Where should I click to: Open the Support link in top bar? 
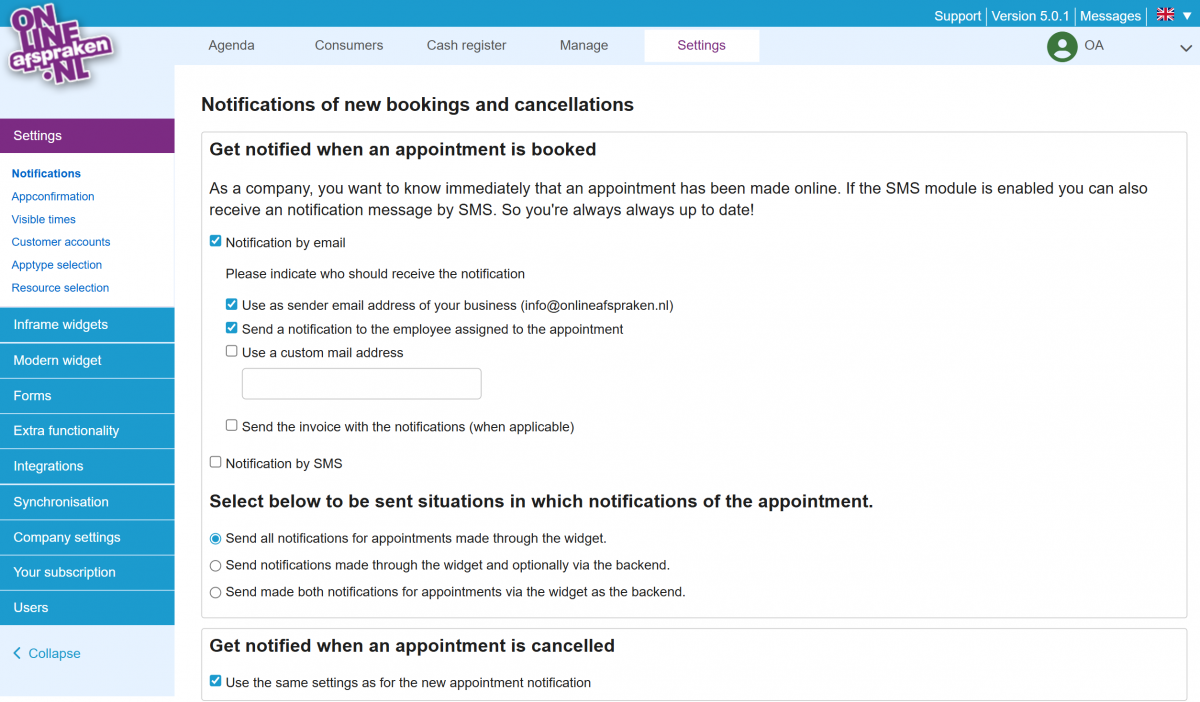tap(957, 16)
